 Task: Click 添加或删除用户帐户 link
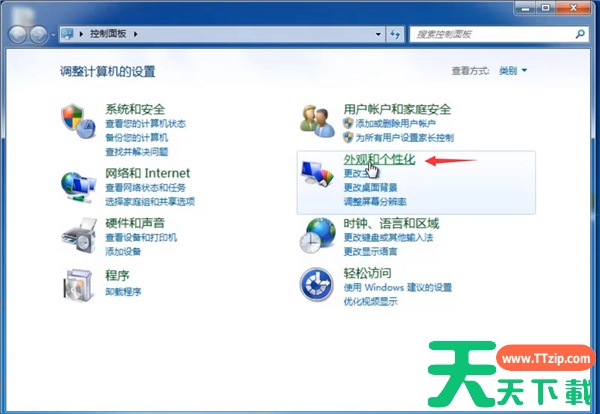(396, 124)
